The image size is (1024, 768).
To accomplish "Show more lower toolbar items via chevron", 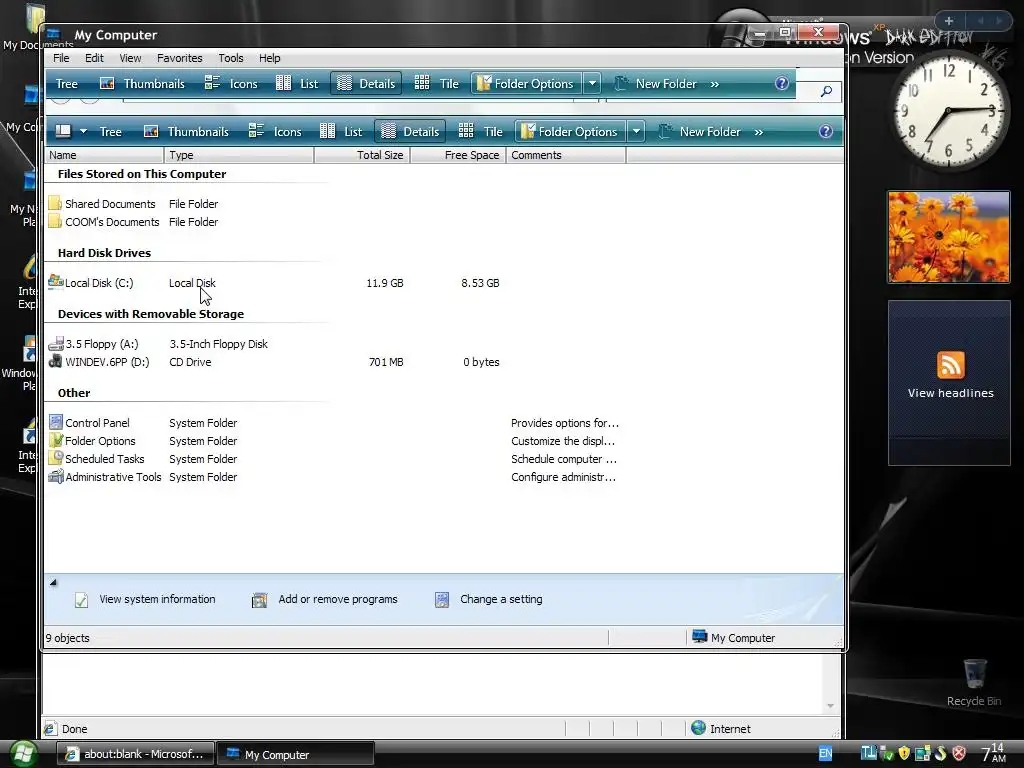I will pyautogui.click(x=758, y=132).
